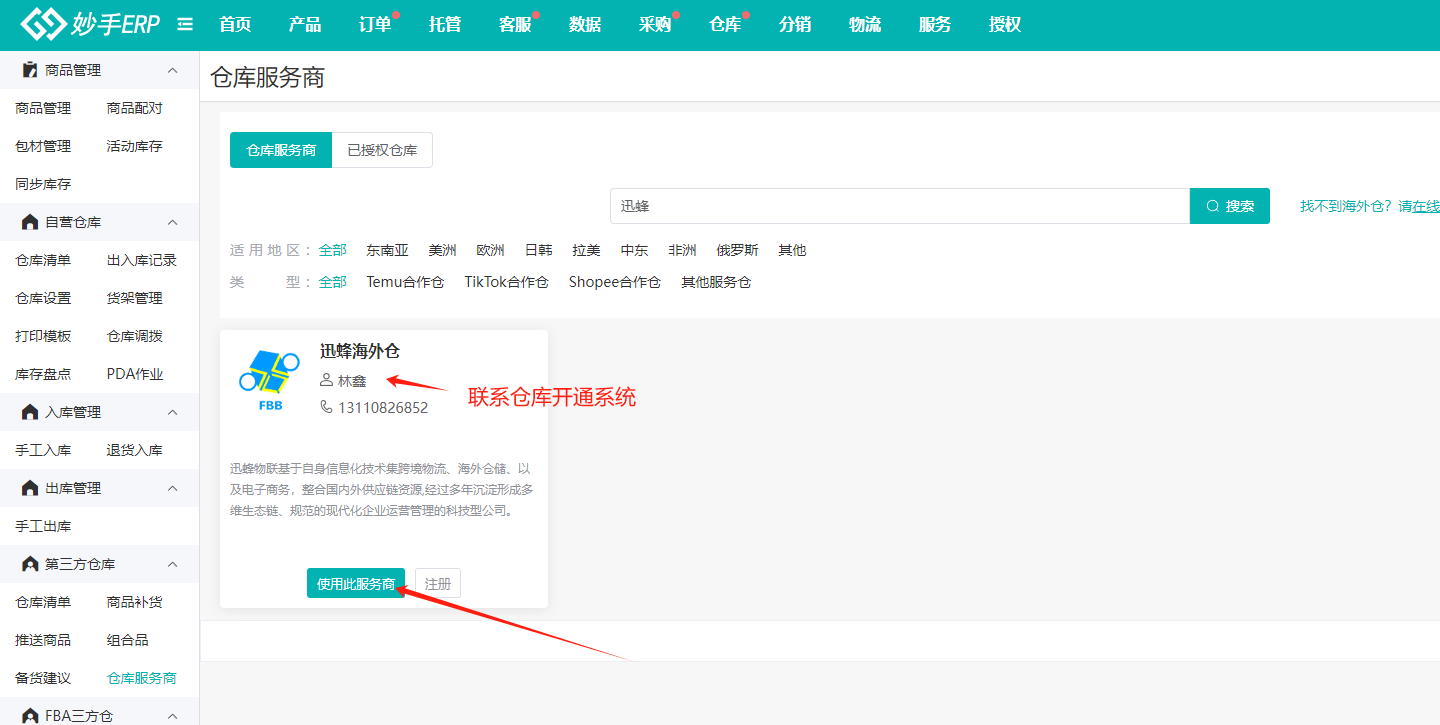The image size is (1440, 725).
Task: Open 仓库调拨 in sidebar
Action: 135,336
